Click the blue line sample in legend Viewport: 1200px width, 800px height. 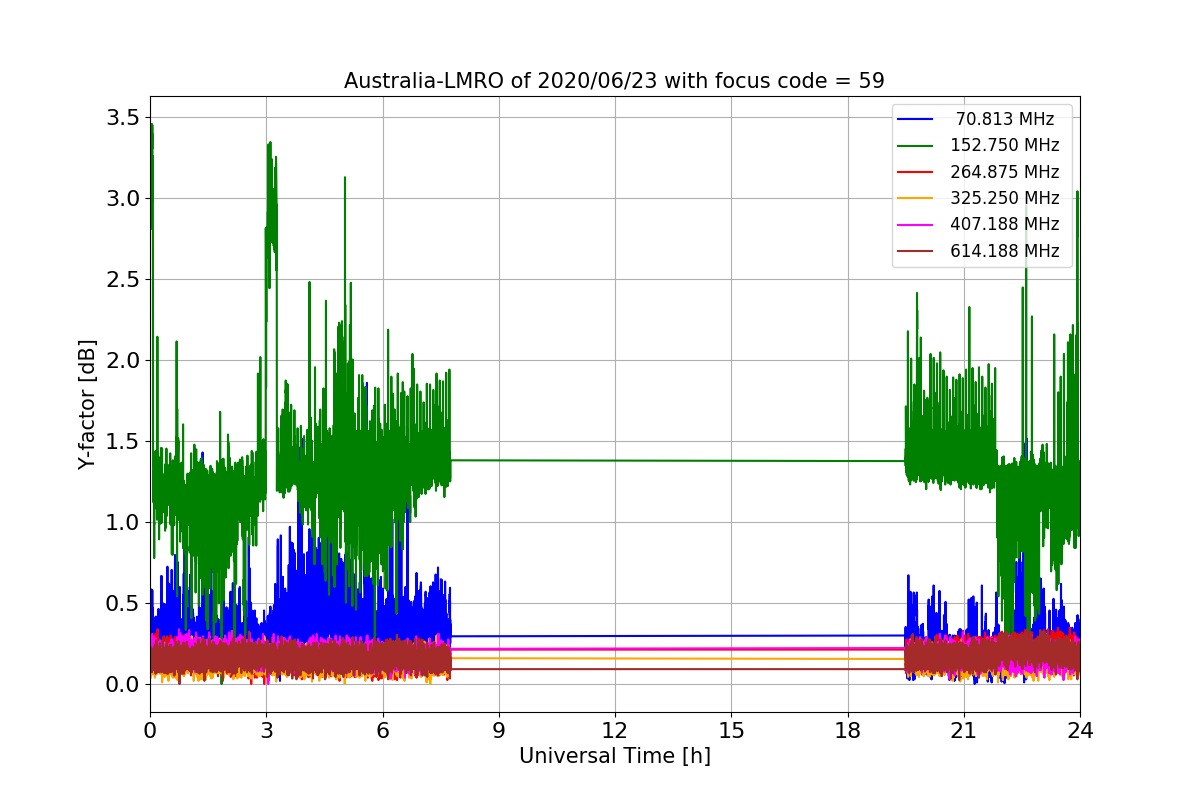coord(915,119)
